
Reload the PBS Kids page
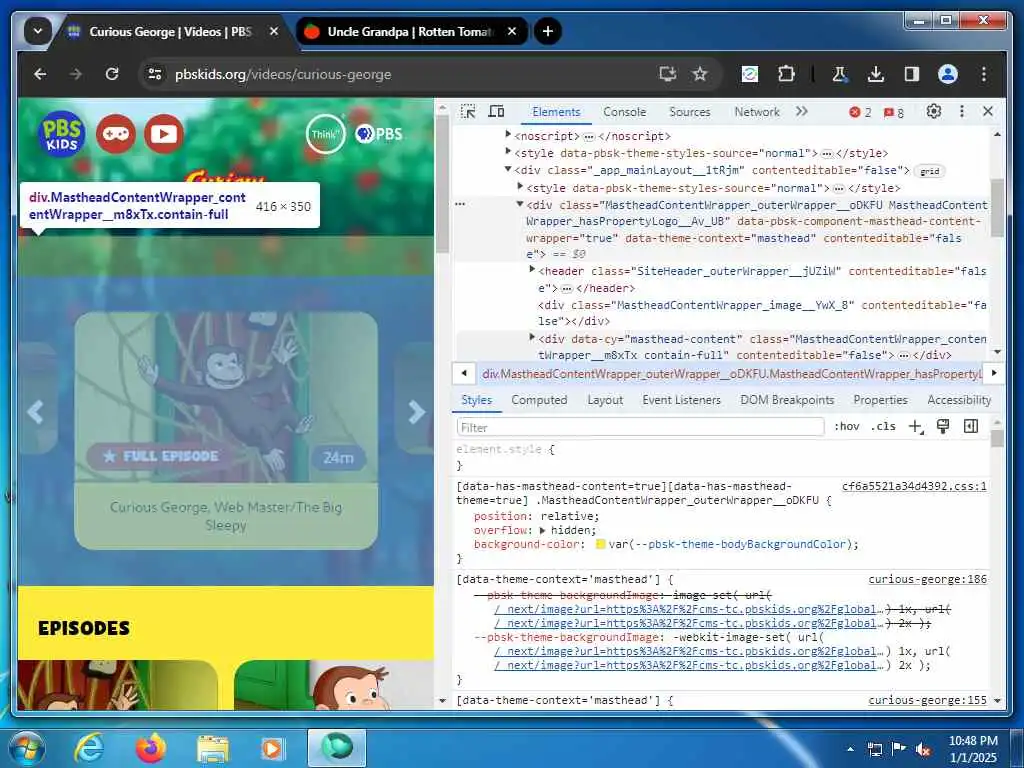[112, 74]
